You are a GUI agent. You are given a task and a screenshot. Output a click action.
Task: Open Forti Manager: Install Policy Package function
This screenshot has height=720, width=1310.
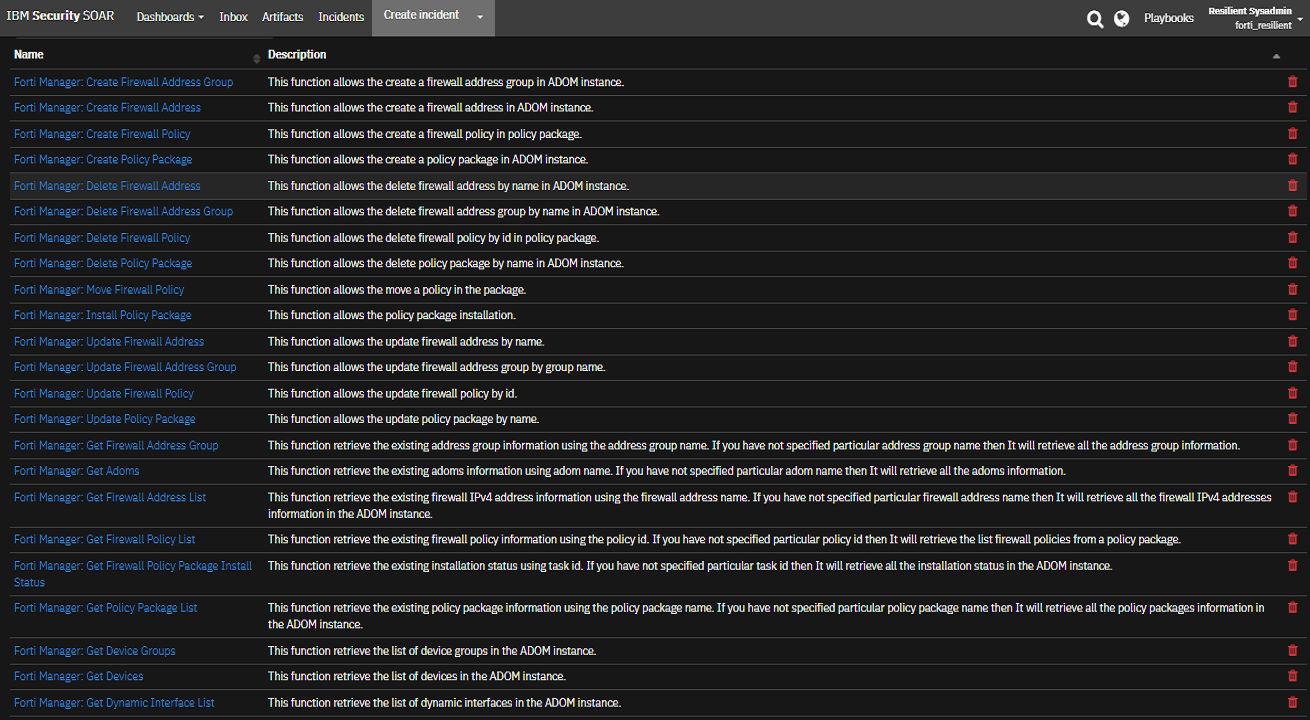pyautogui.click(x=102, y=315)
